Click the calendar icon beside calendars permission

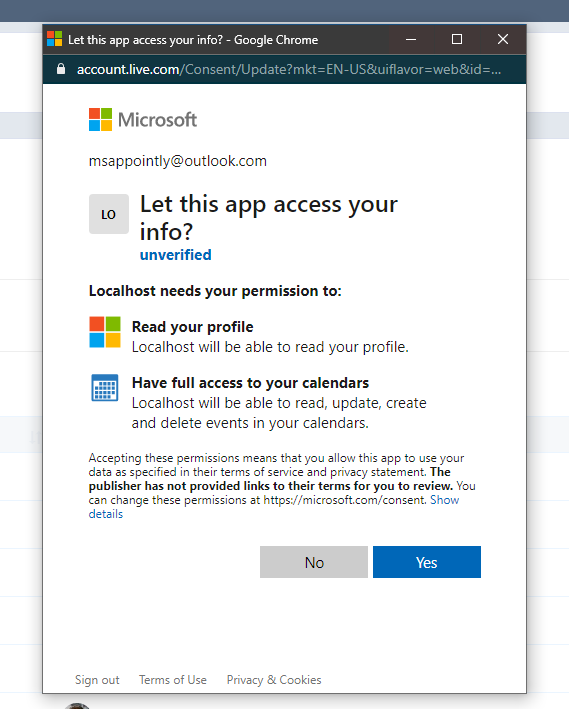(x=105, y=388)
